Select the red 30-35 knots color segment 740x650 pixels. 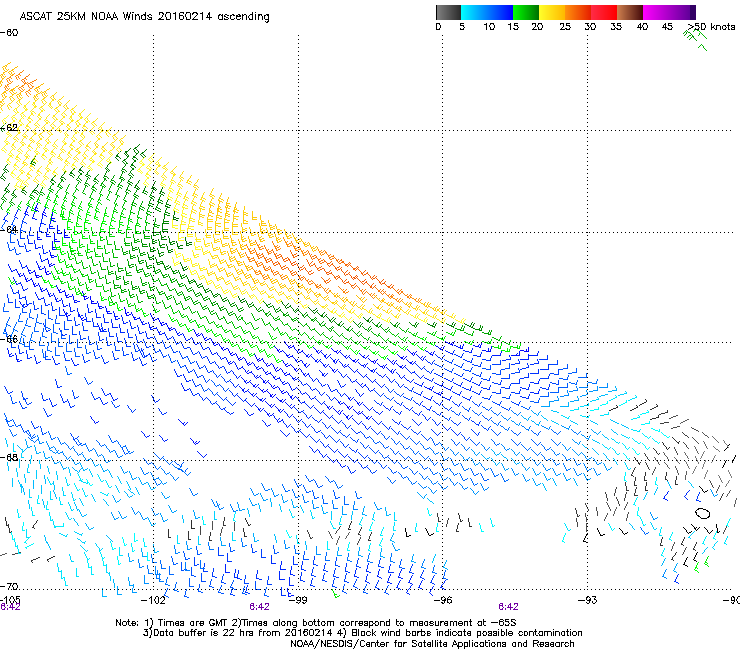point(604,12)
